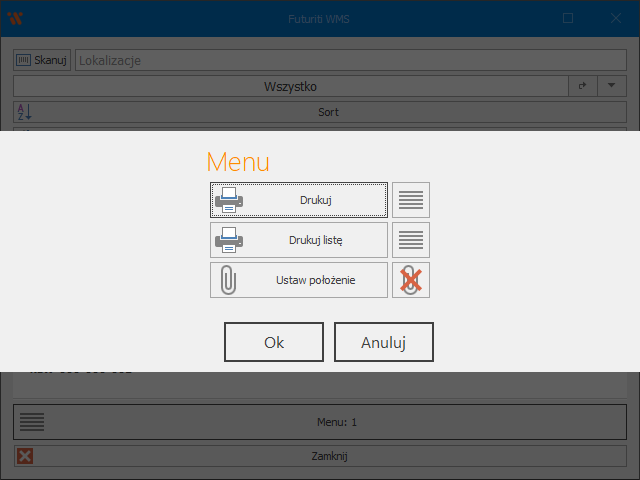Choose Drukuj listę from the menu
Image resolution: width=640 pixels, height=480 pixels.
315,240
